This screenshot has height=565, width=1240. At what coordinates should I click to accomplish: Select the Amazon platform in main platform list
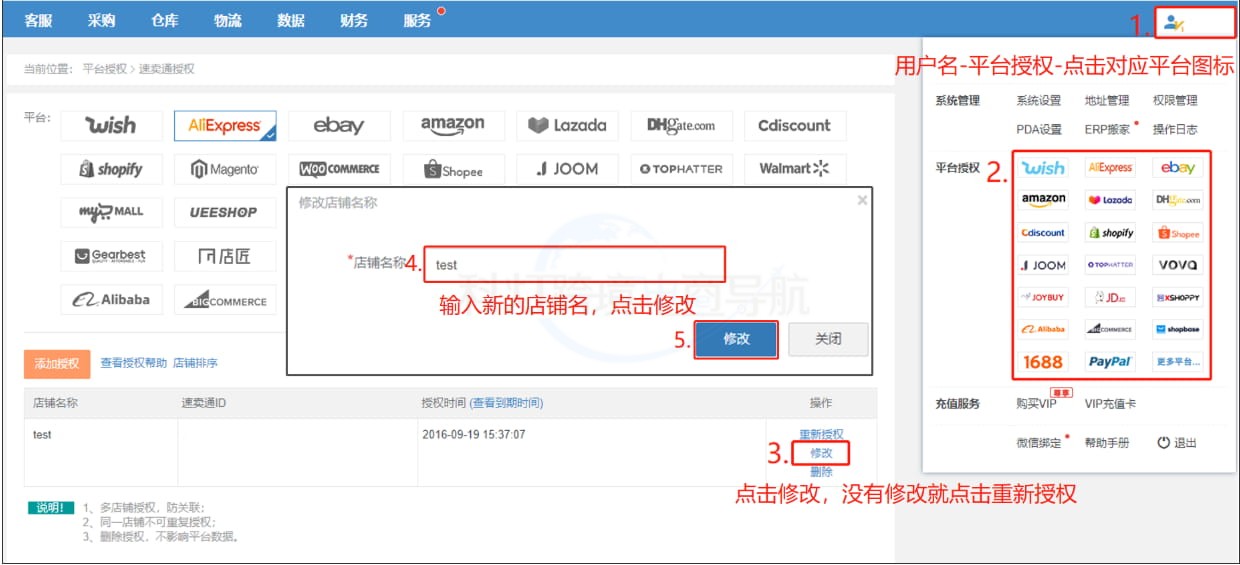pos(453,126)
